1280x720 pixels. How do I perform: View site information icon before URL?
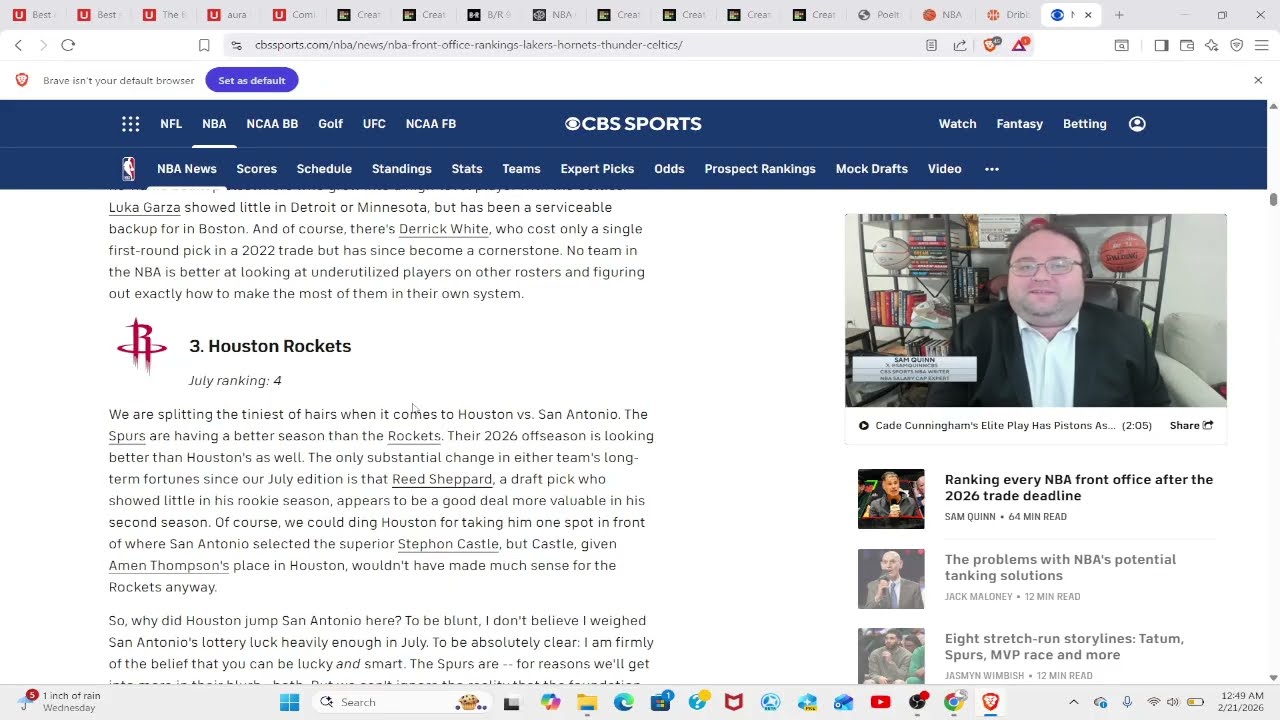coord(235,45)
